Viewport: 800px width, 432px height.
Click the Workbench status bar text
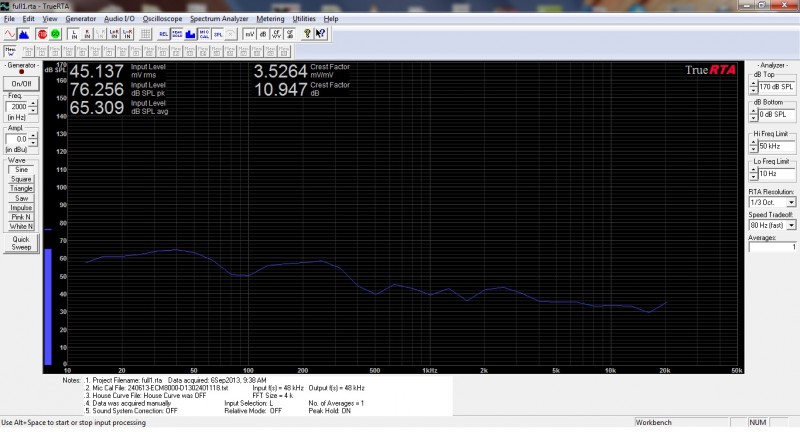click(653, 422)
